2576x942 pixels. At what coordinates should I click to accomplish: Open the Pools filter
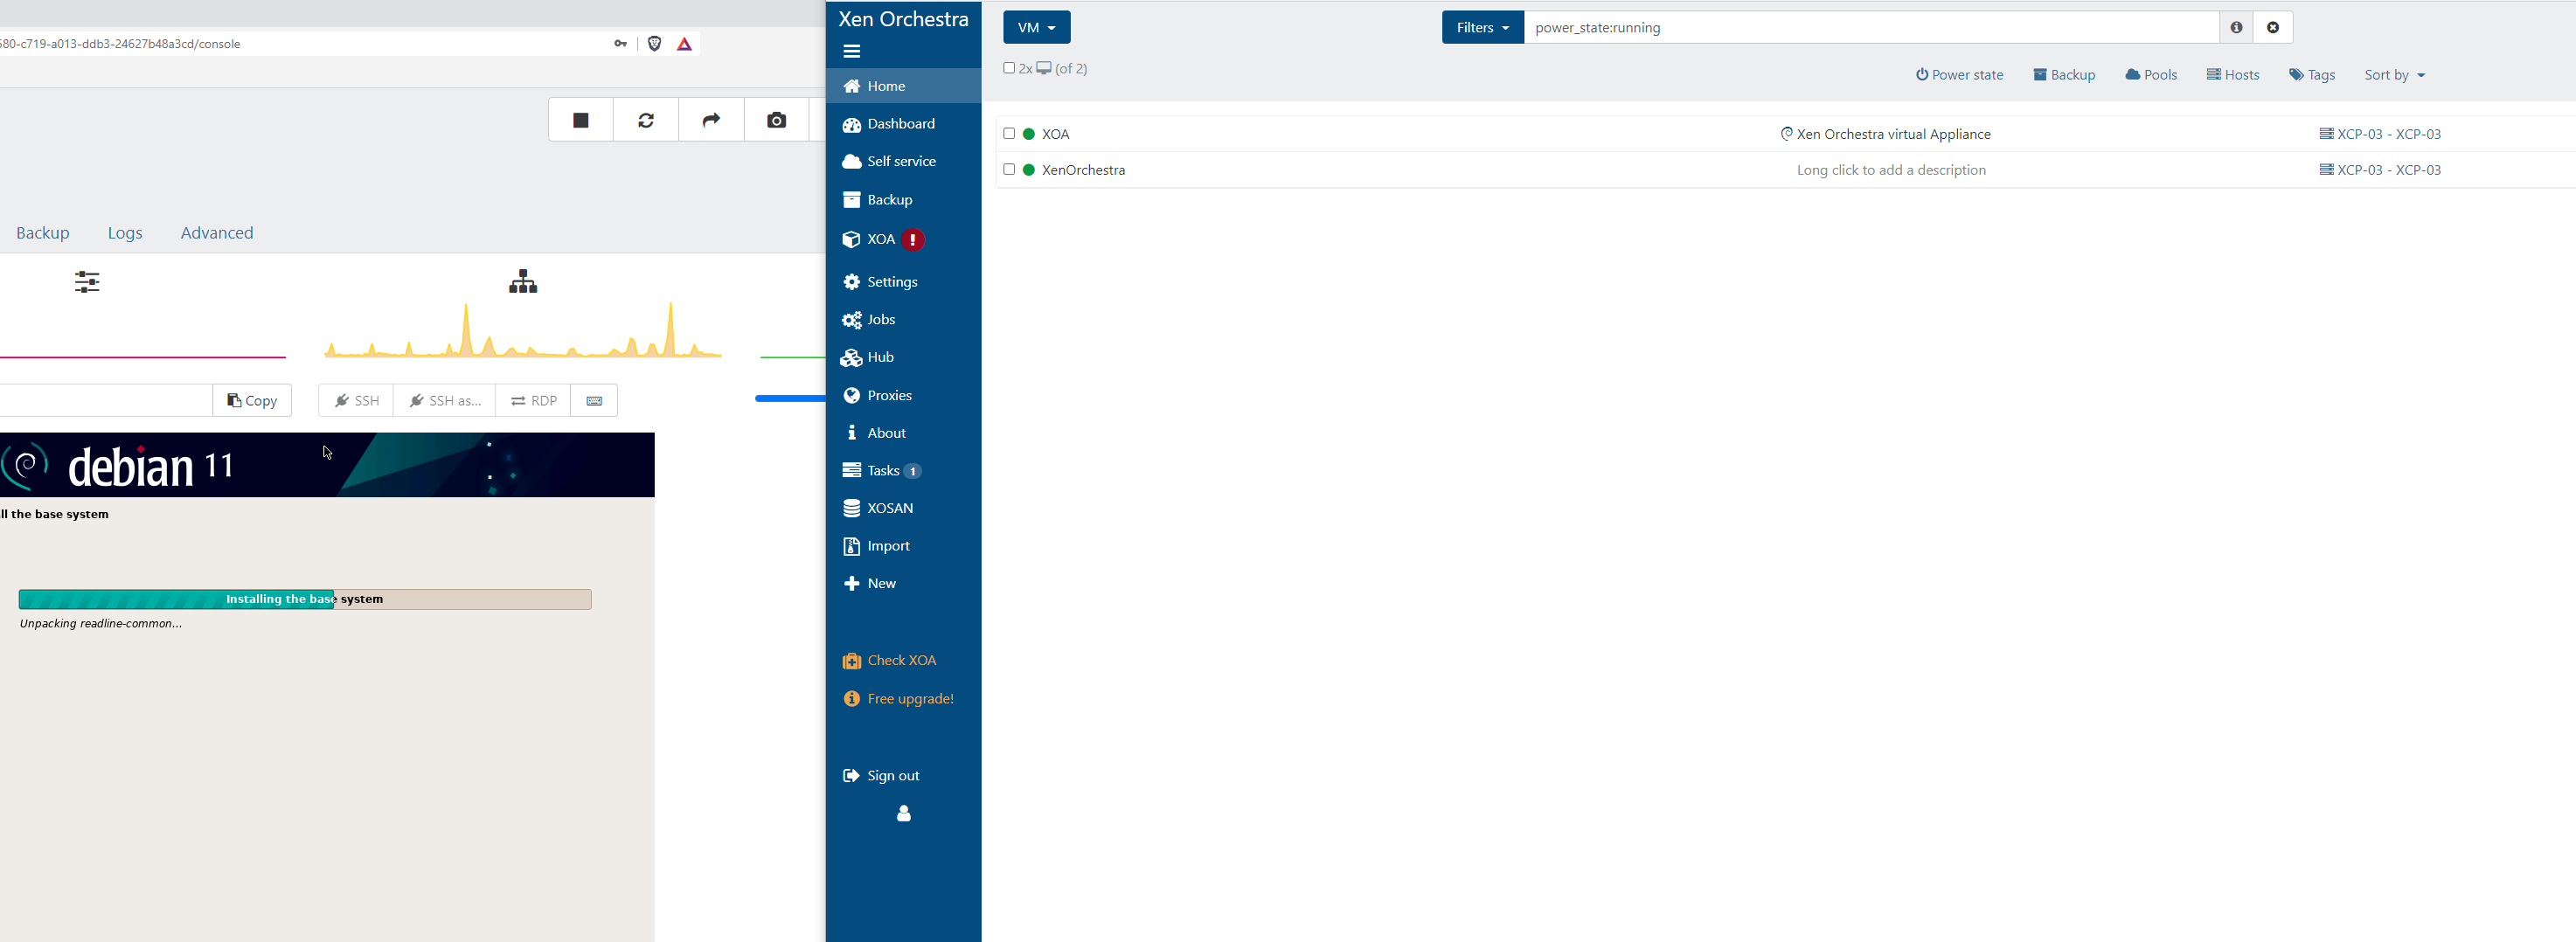click(2151, 75)
